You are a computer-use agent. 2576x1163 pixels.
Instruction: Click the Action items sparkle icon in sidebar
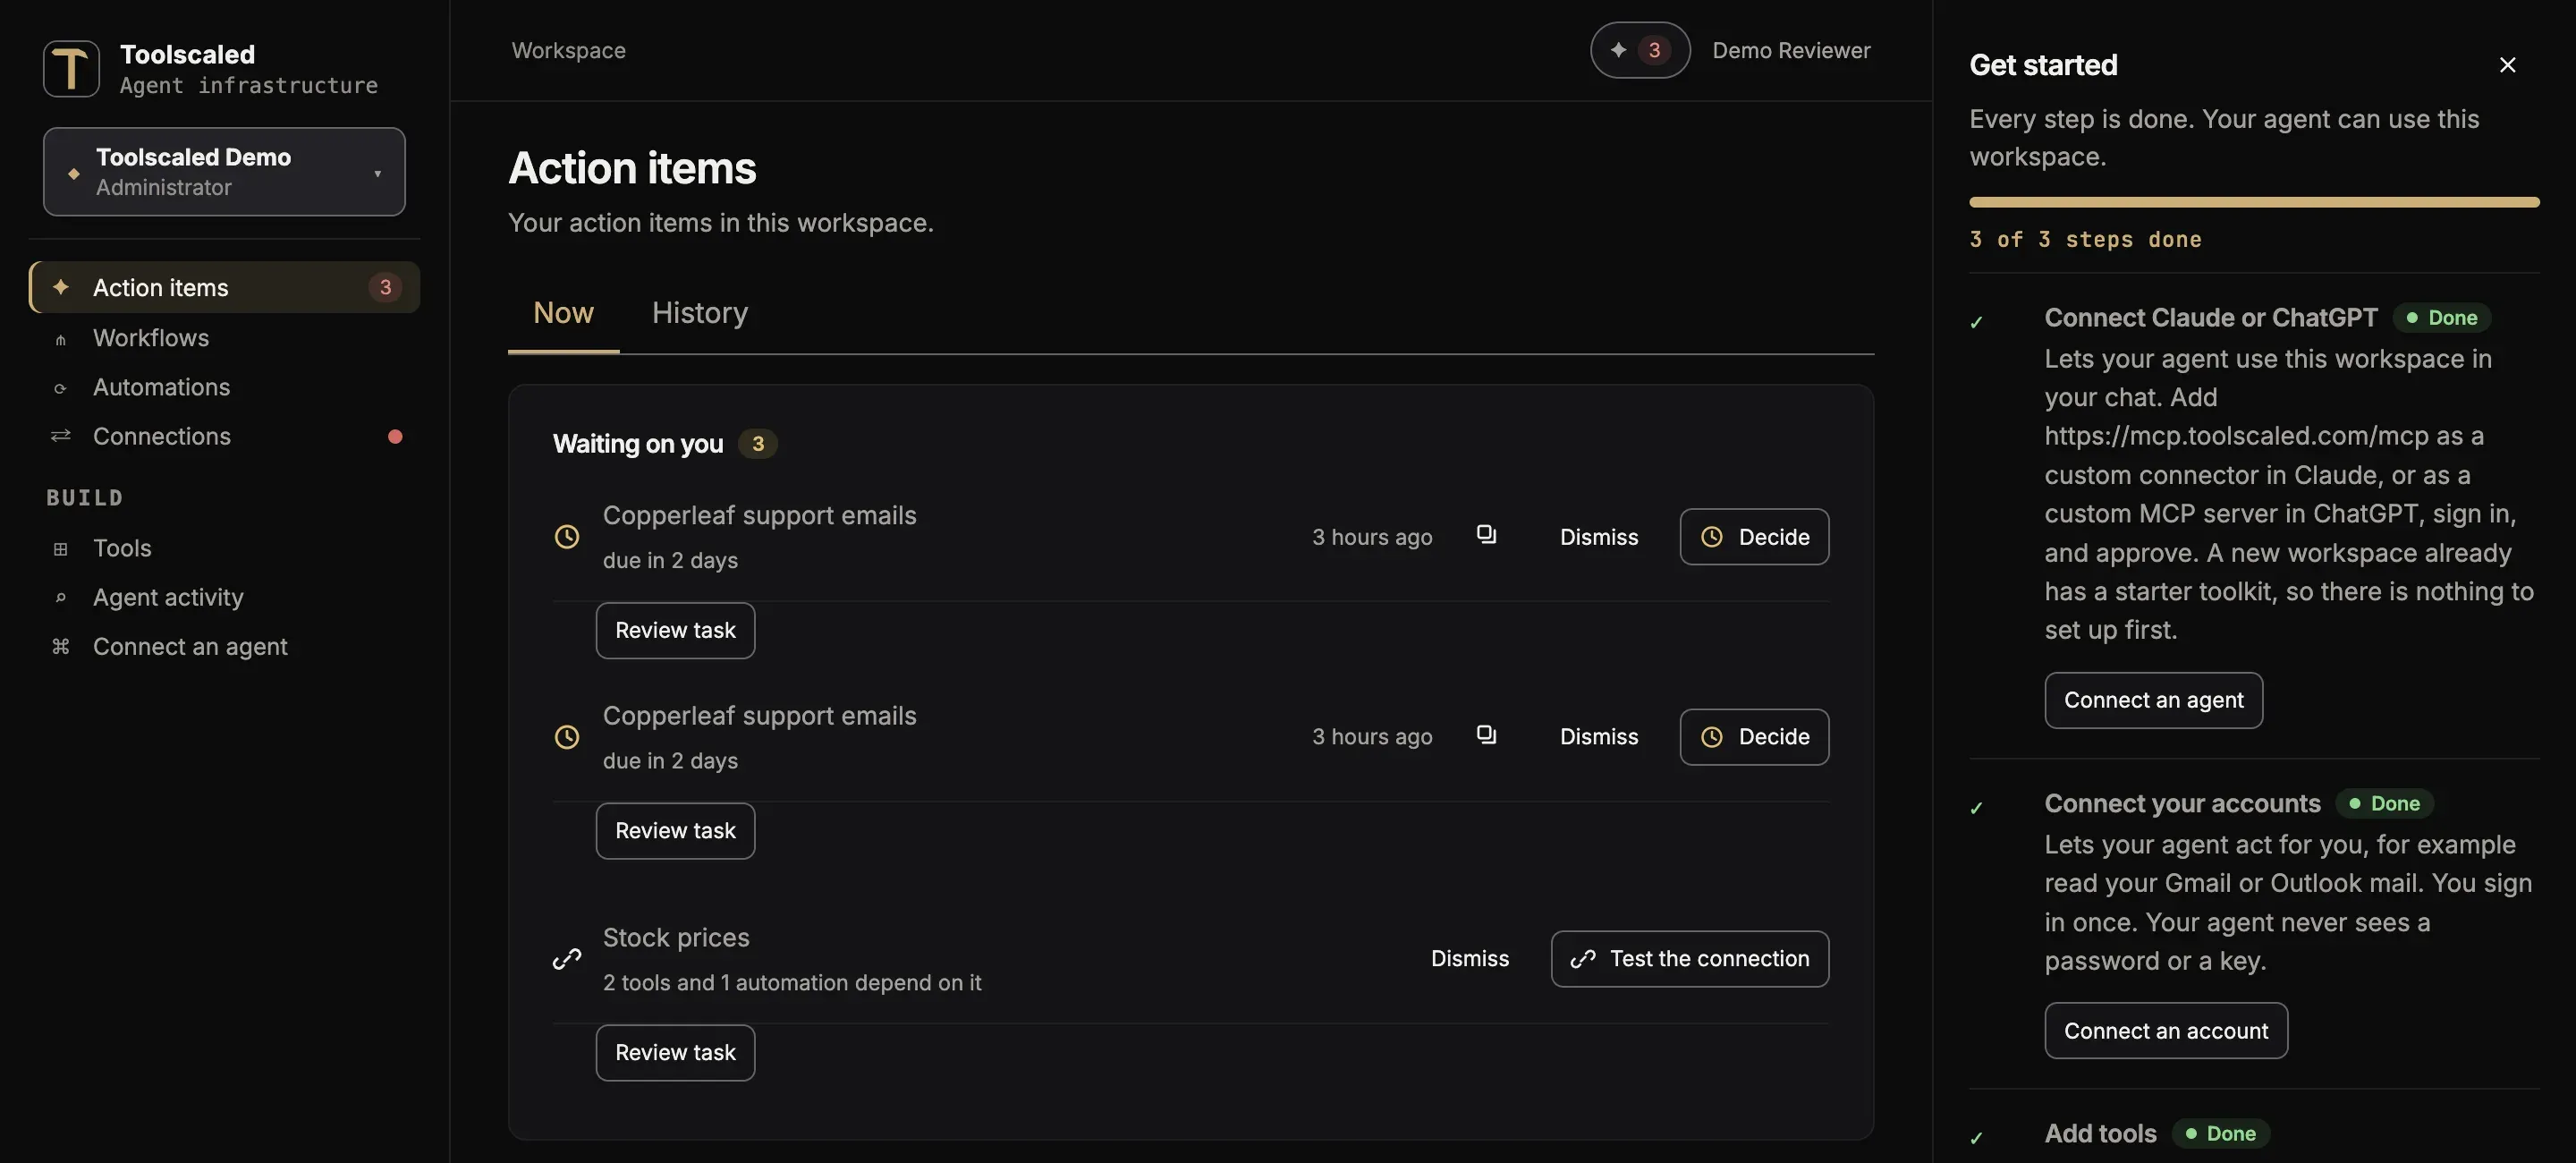(x=61, y=287)
